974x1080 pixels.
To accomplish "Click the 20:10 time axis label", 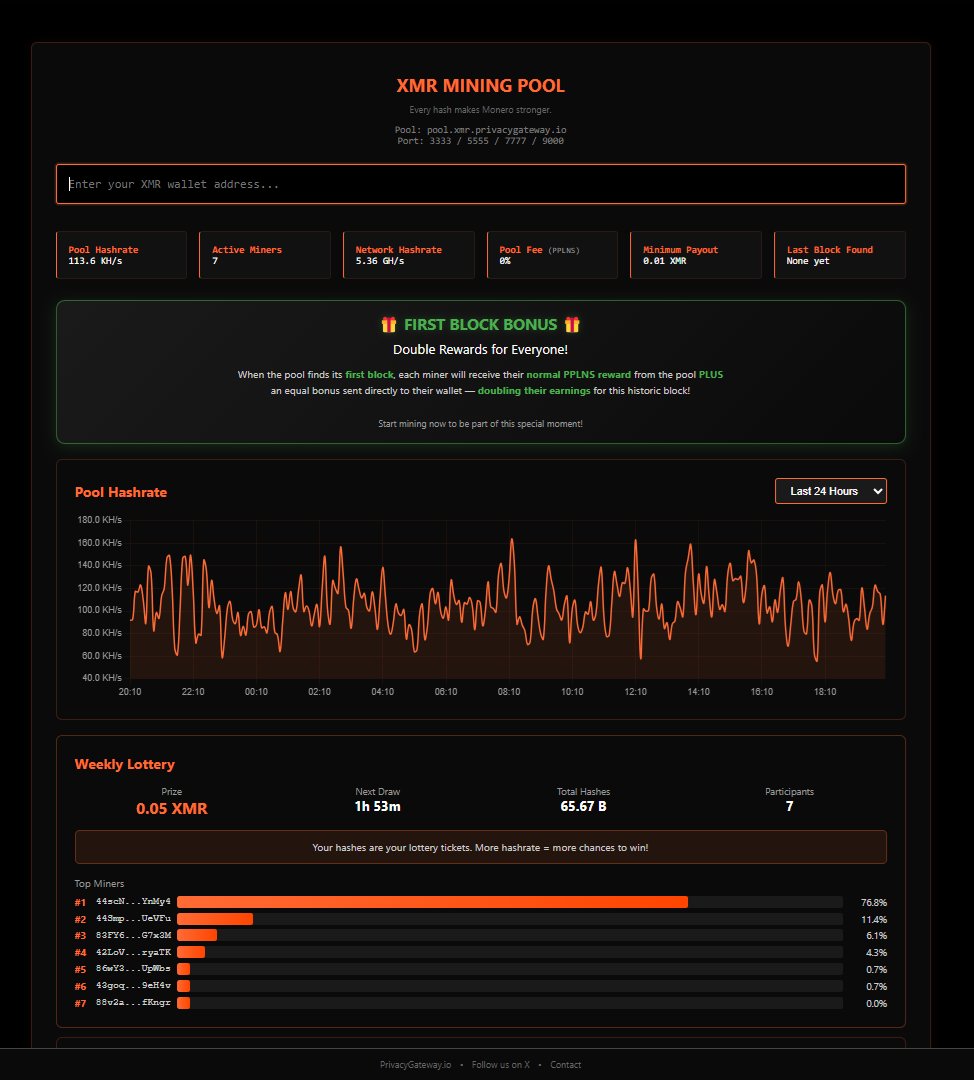I will [x=130, y=692].
